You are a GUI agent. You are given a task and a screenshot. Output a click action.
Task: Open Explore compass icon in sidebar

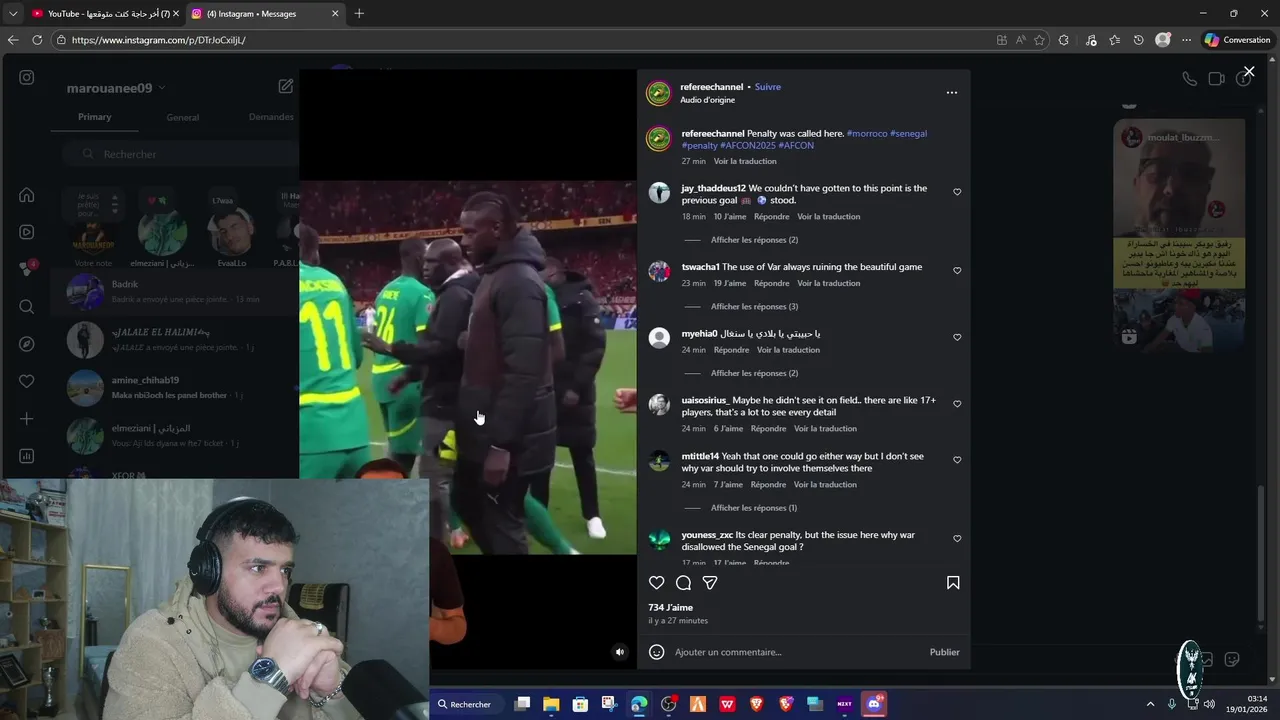pyautogui.click(x=27, y=344)
